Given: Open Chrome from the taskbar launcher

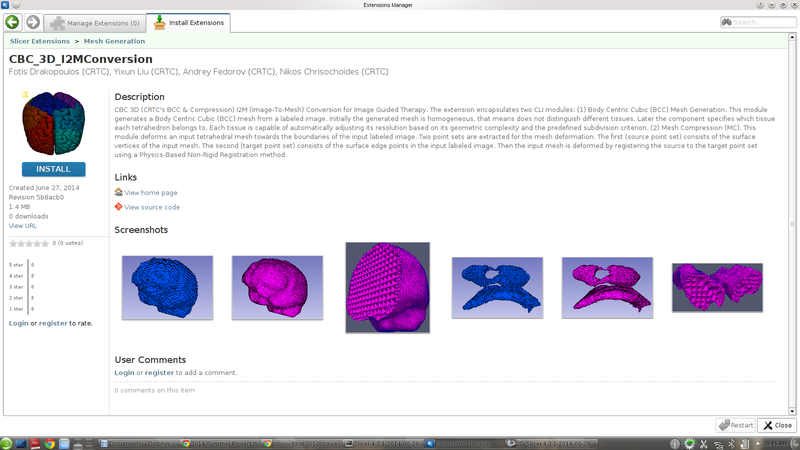Looking at the screenshot, I should click(50, 442).
